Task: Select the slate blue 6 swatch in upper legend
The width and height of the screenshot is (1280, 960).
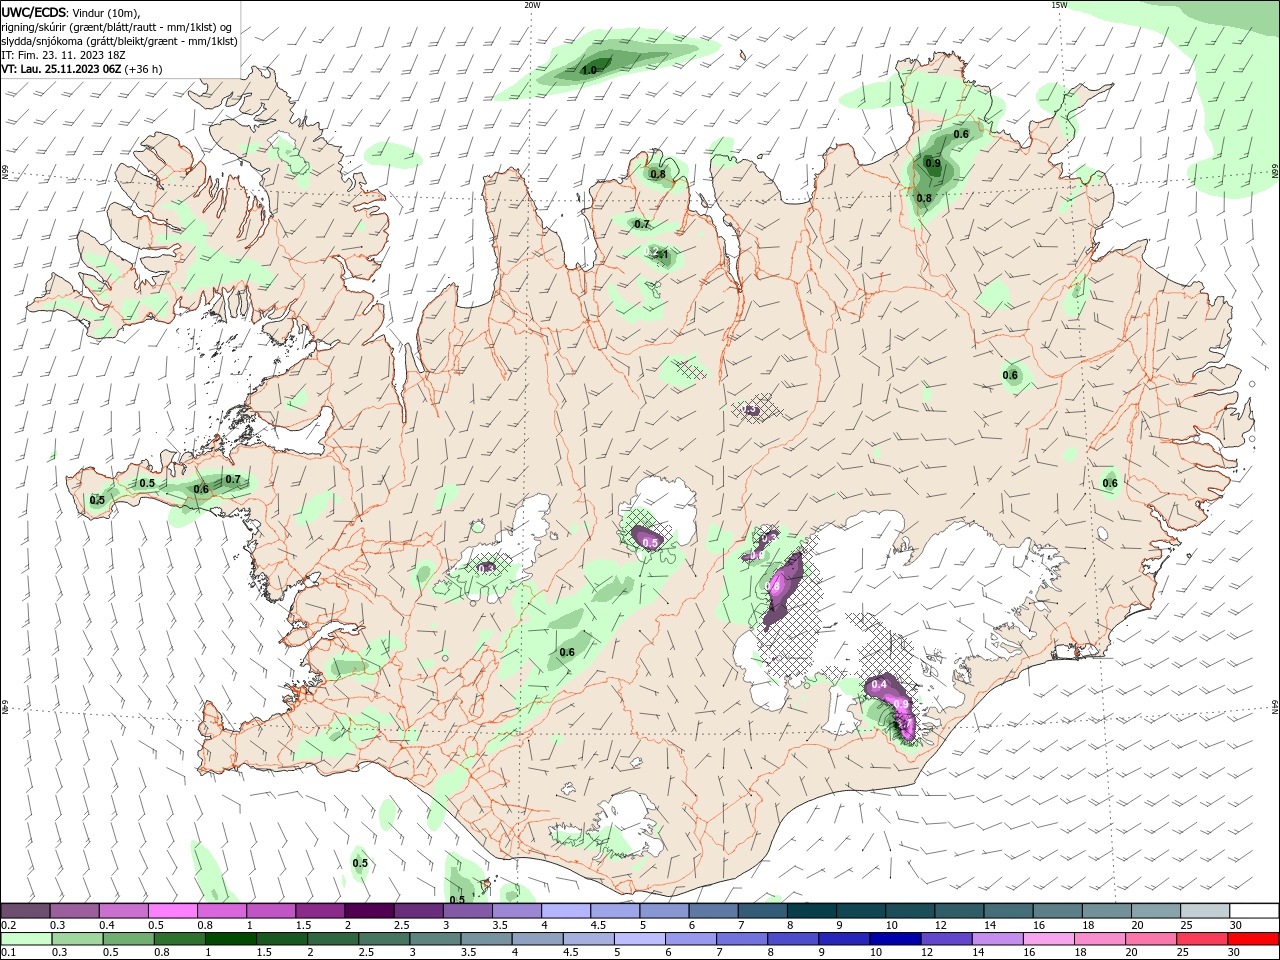Action: pyautogui.click(x=713, y=911)
